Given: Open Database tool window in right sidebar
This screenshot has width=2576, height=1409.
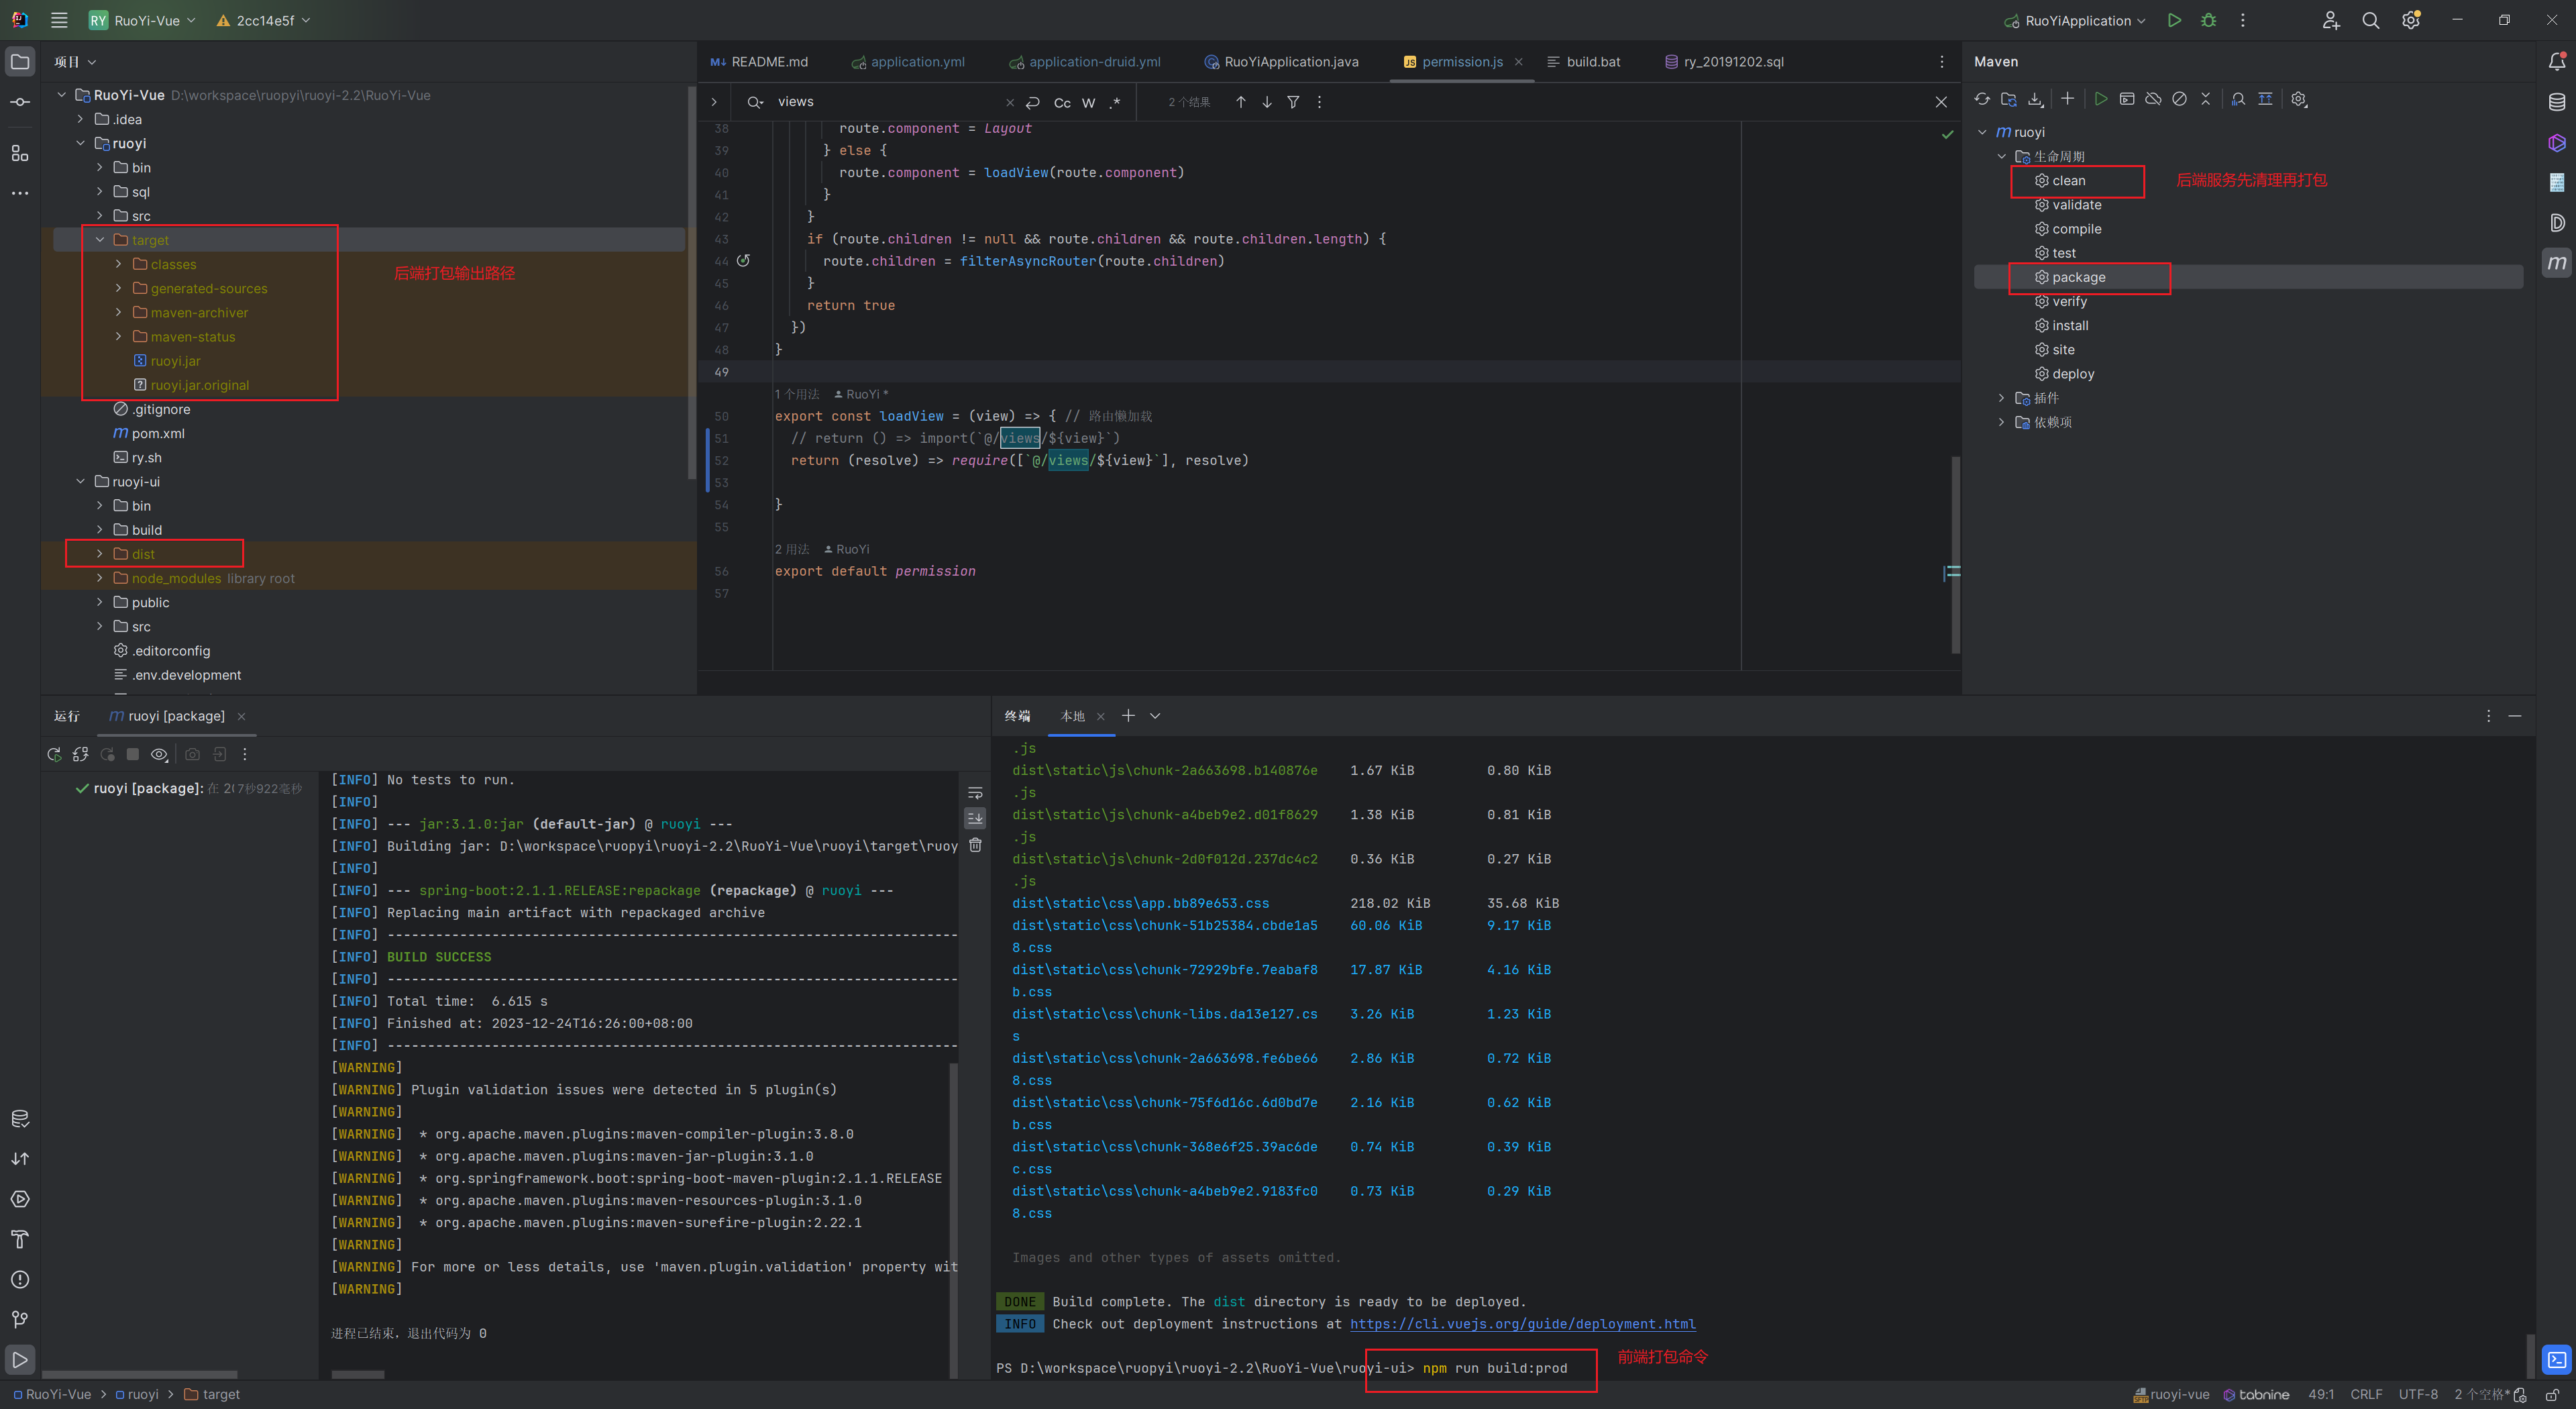Looking at the screenshot, I should pyautogui.click(x=2556, y=102).
